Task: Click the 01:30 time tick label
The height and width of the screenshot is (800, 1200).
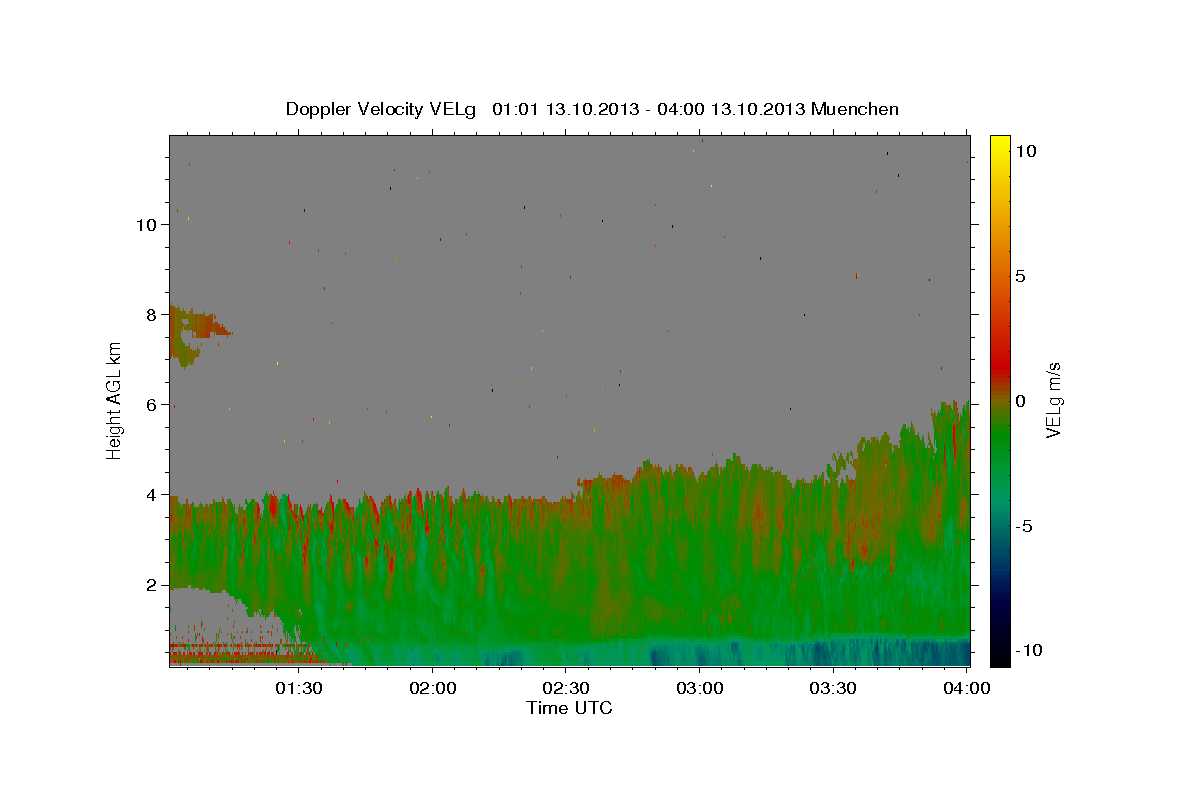Action: (299, 688)
